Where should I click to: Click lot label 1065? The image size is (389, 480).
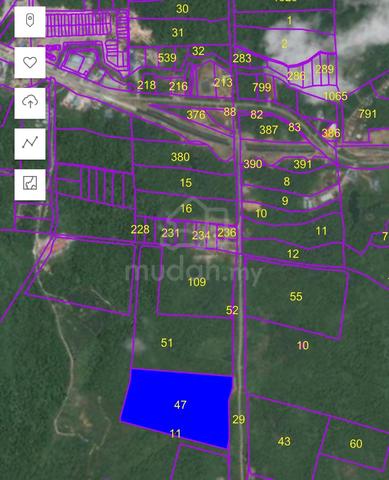tap(335, 96)
